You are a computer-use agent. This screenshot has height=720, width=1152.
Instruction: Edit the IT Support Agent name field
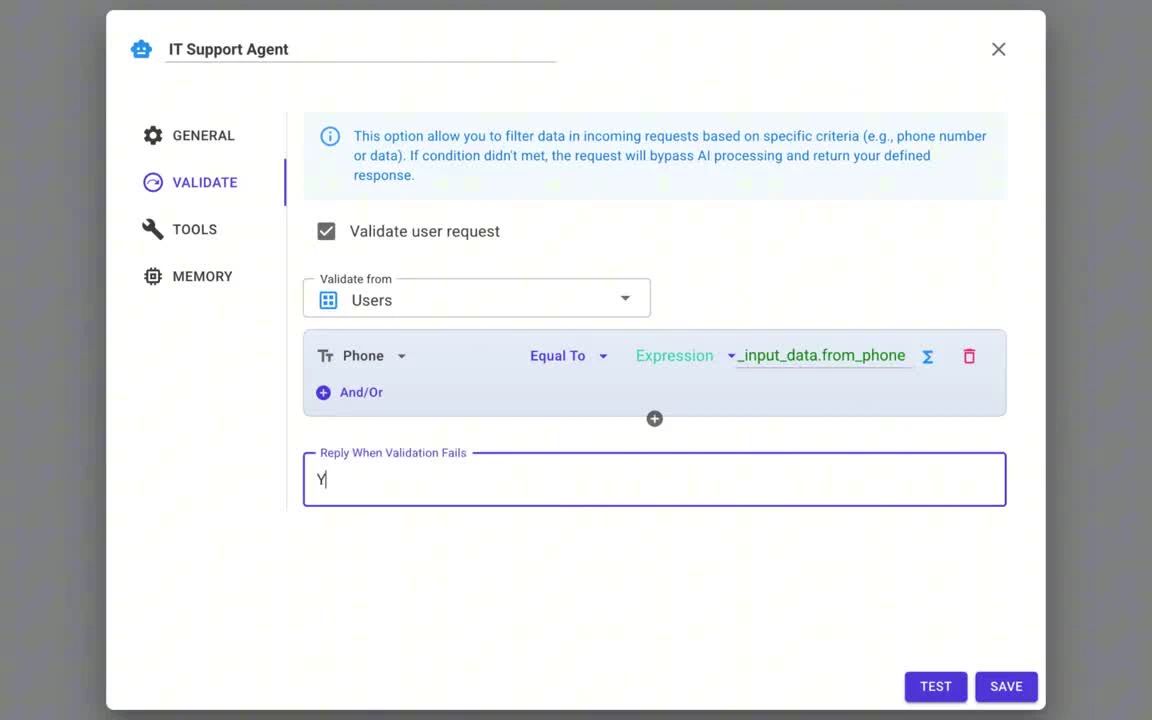click(361, 49)
